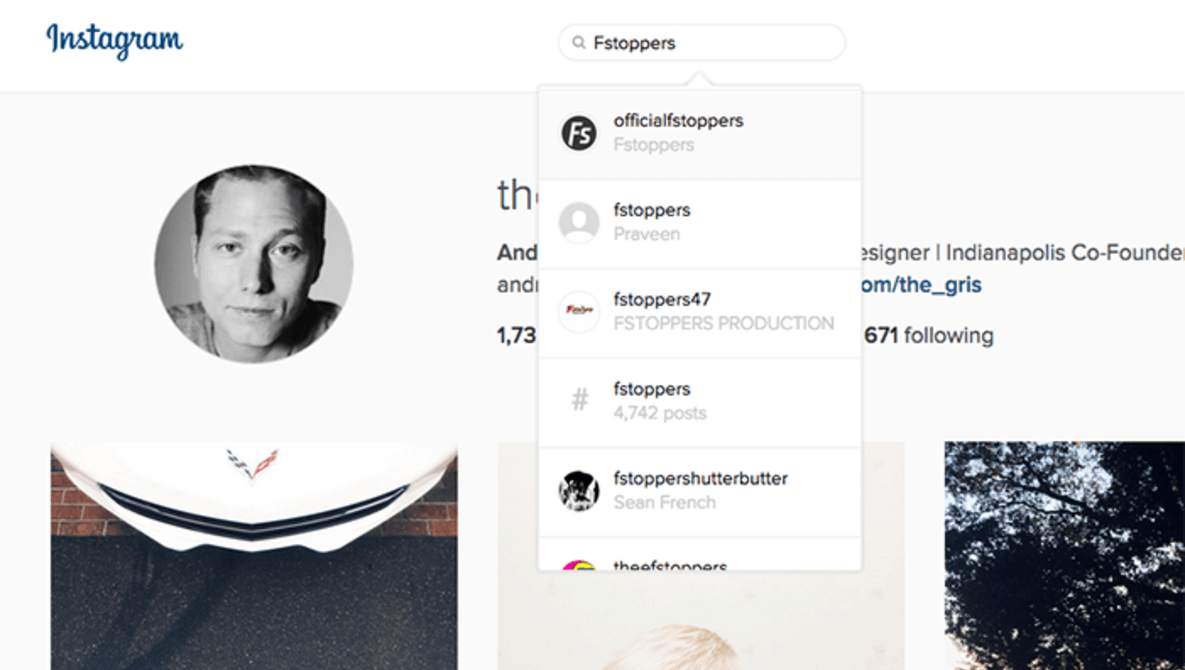1185x670 pixels.
Task: Click the fstoppershutterbutter avatar
Action: [579, 490]
